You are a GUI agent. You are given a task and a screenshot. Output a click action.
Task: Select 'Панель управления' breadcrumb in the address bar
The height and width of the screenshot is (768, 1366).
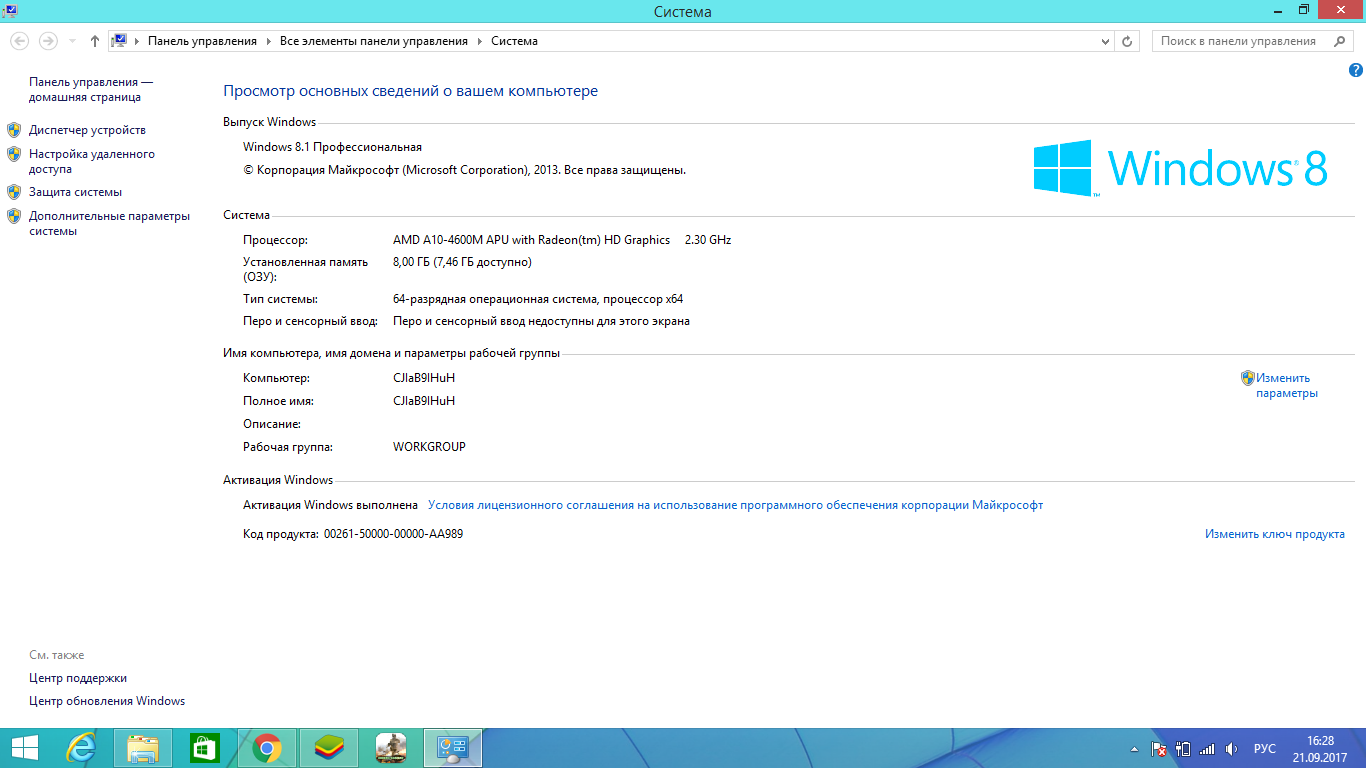coord(202,41)
